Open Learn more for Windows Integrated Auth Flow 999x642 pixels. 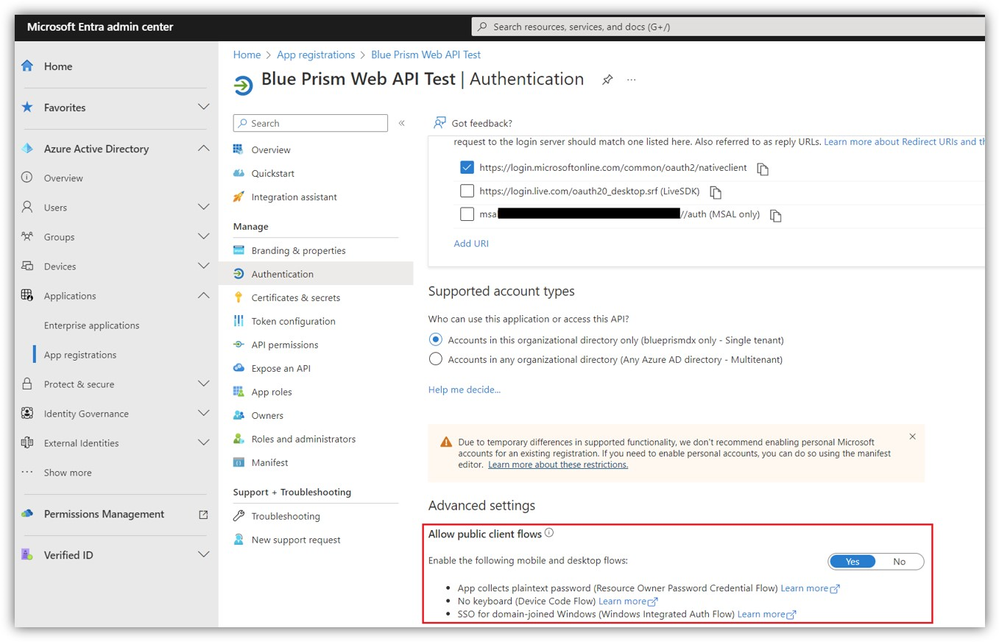tap(766, 614)
